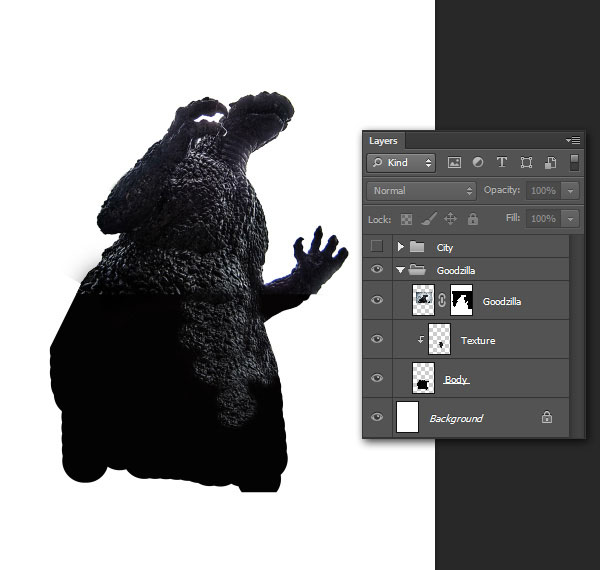Click the Fill label
Image resolution: width=600 pixels, height=570 pixels.
coord(513,218)
